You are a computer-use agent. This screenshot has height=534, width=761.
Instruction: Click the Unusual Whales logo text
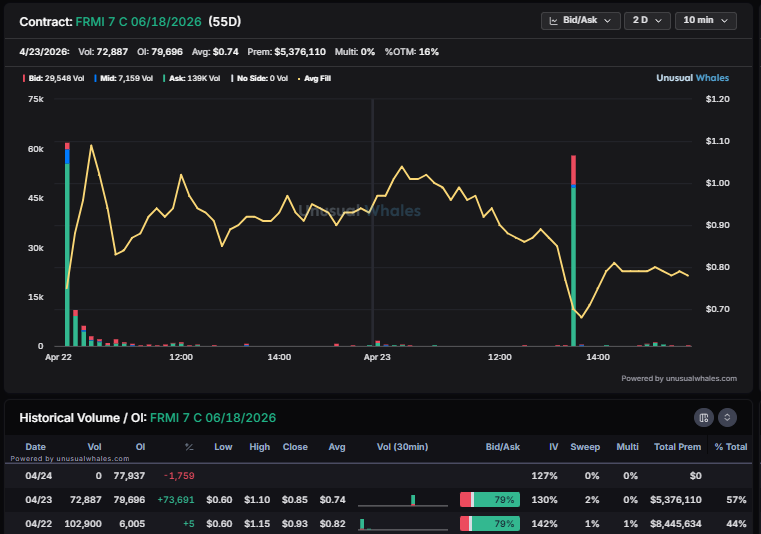693,78
